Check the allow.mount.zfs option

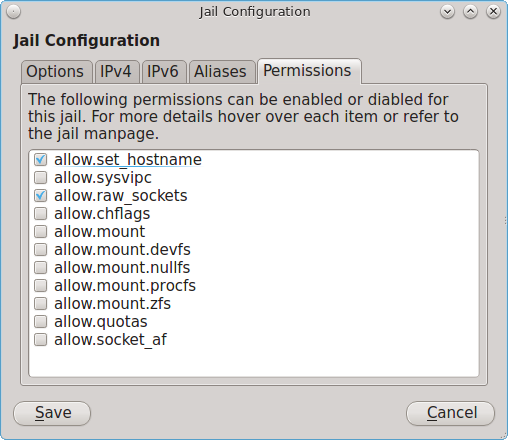[x=41, y=304]
